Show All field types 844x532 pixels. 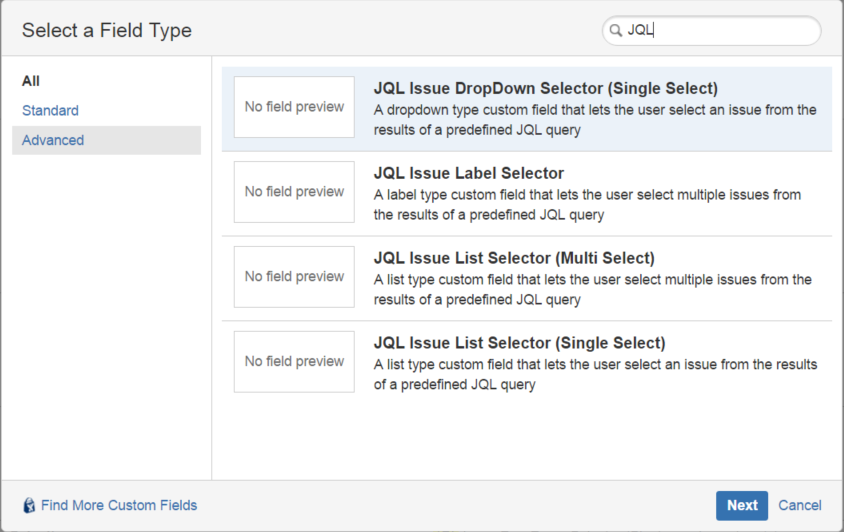31,81
